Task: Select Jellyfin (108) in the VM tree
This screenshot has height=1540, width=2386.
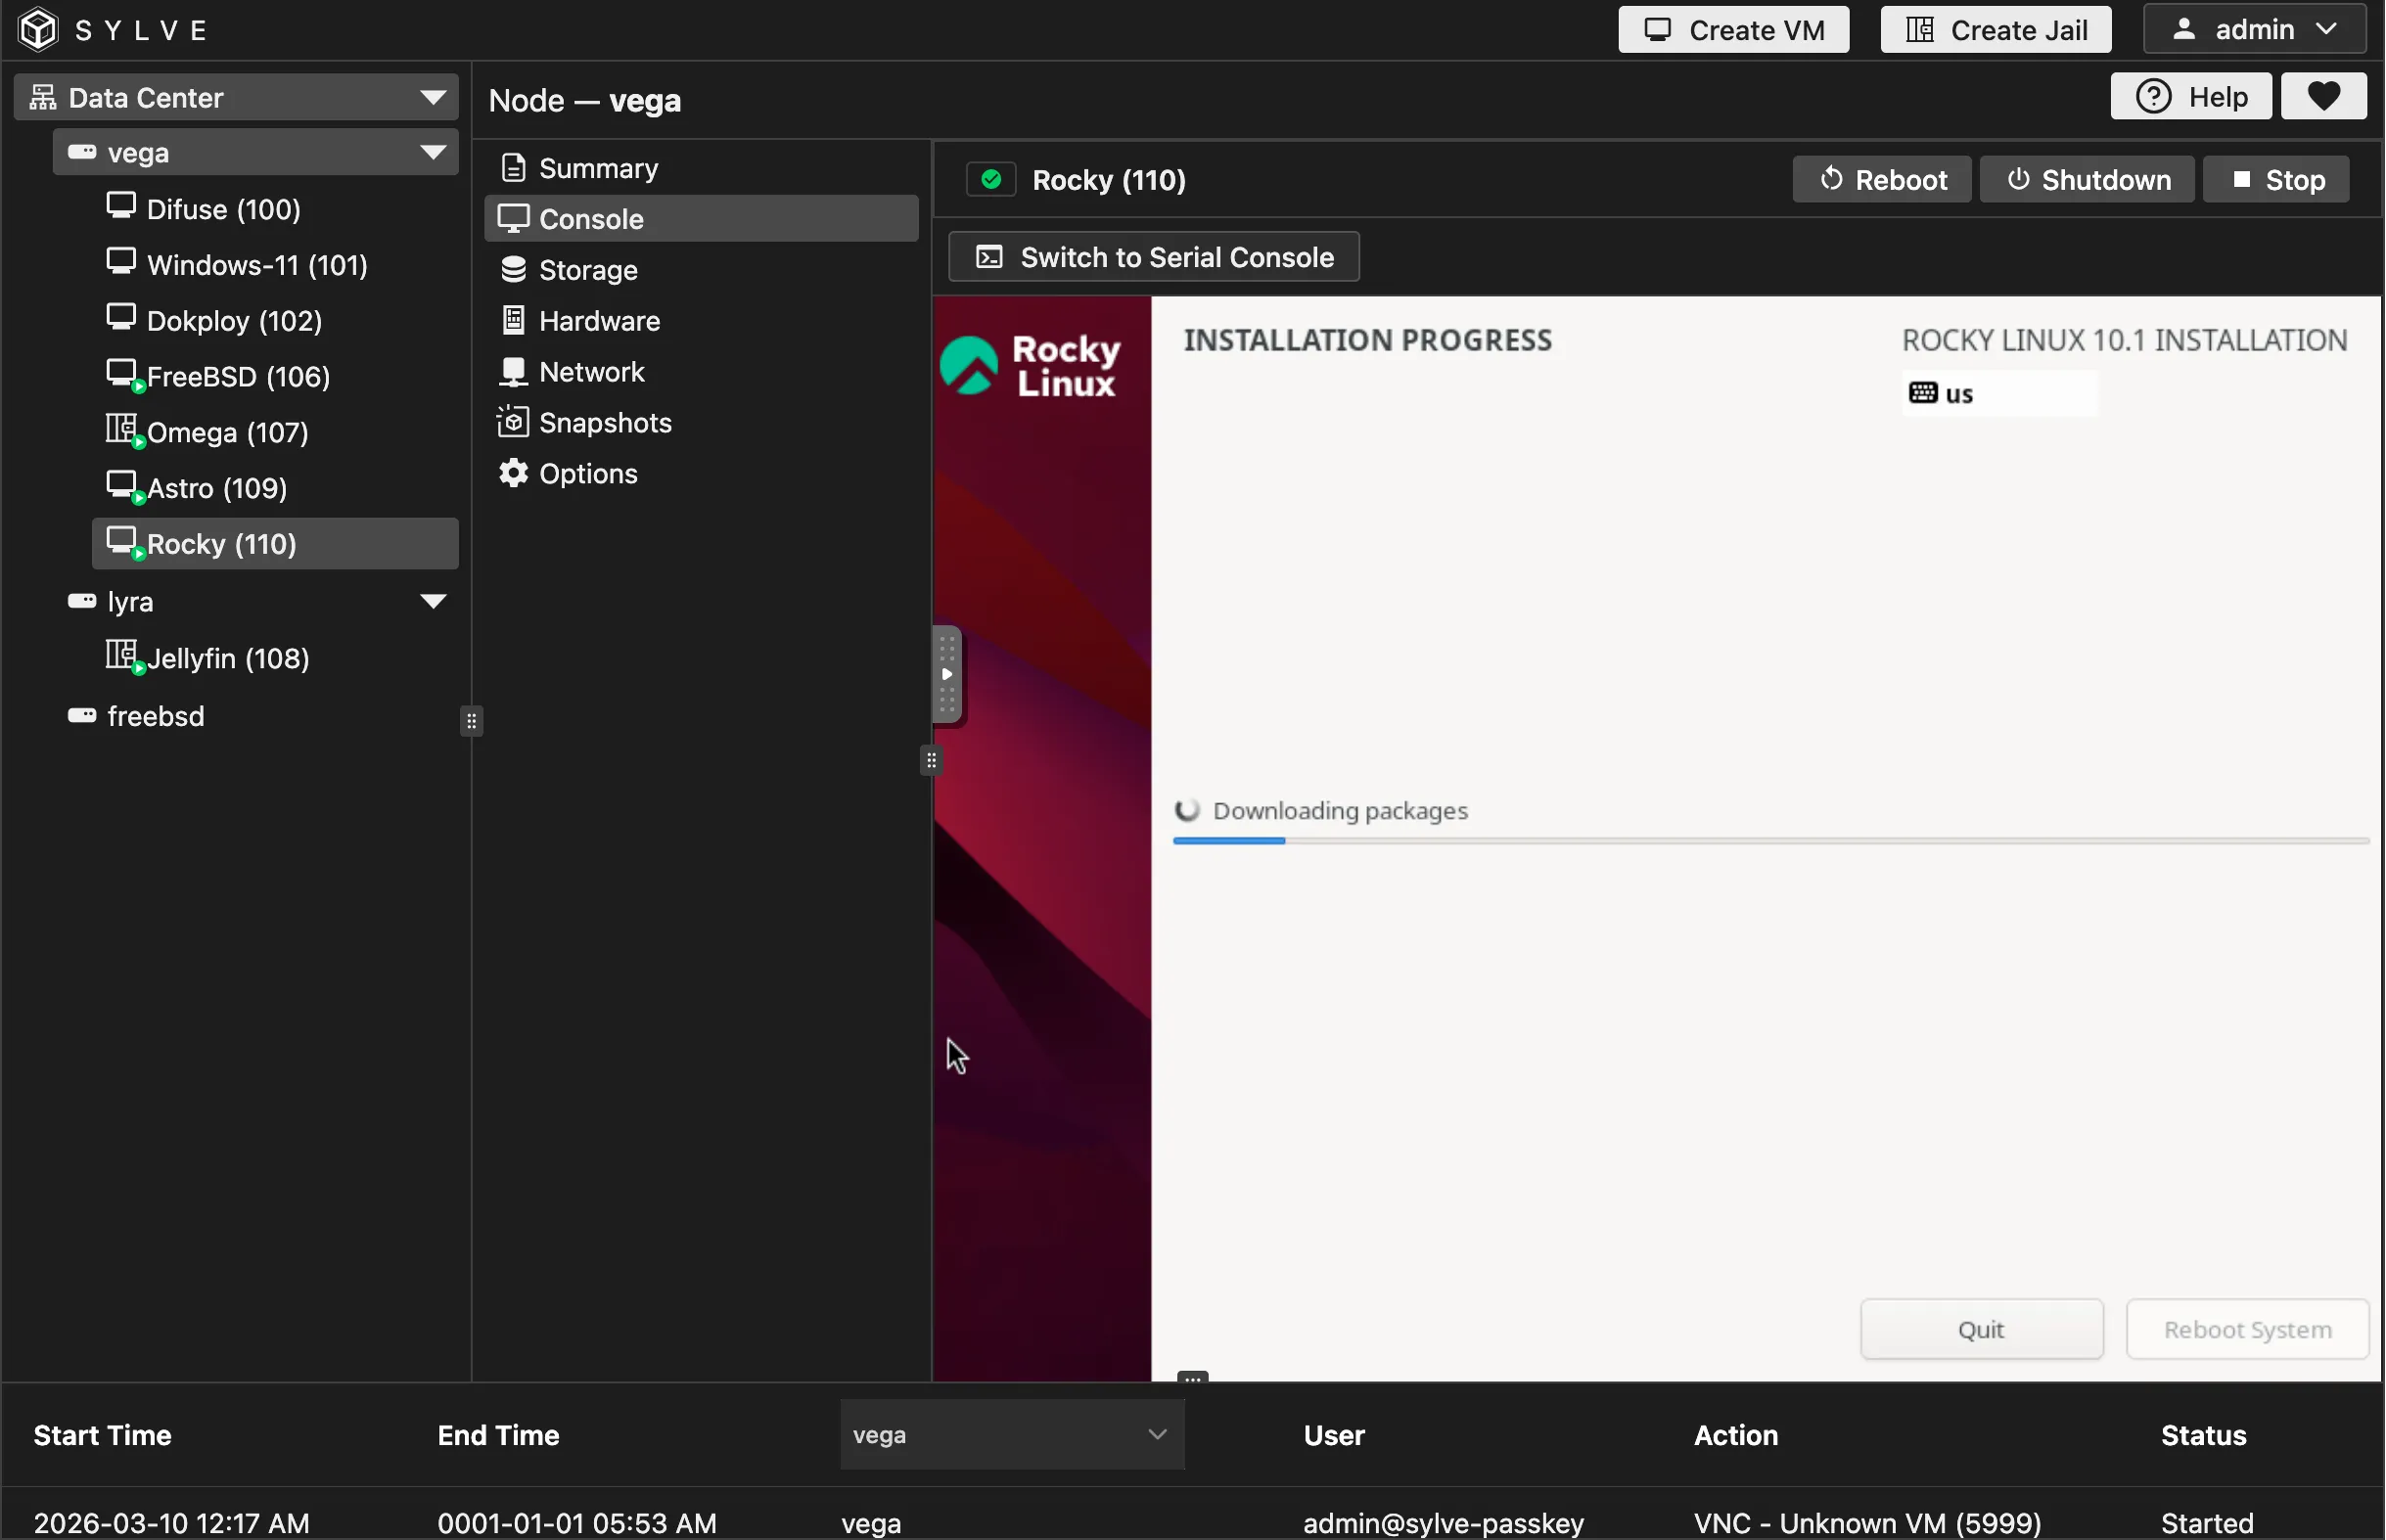Action: pos(228,657)
